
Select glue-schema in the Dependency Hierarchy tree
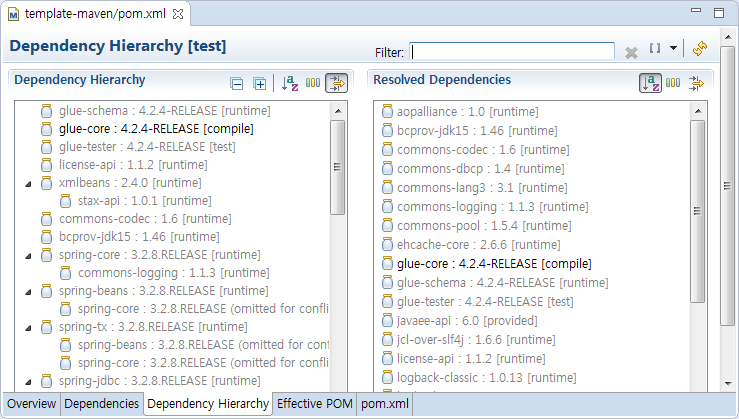tap(164, 111)
